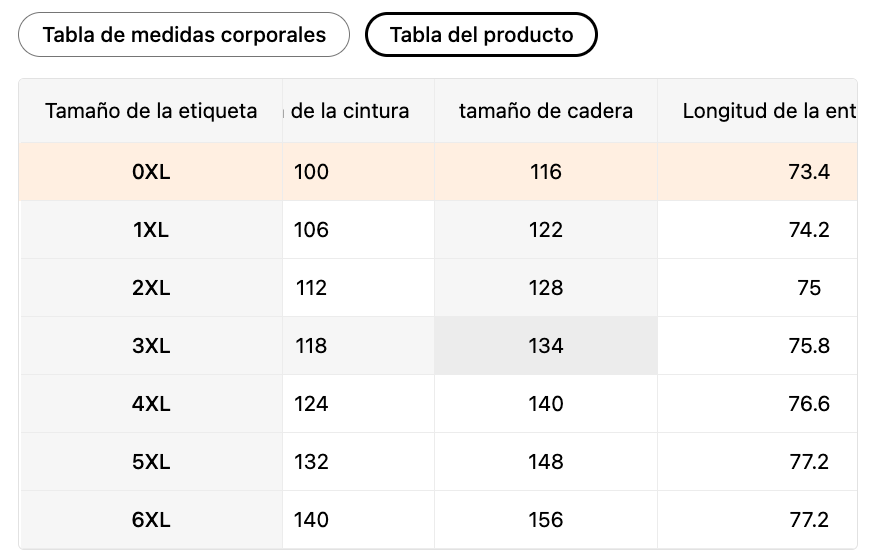Select the 0XL size row label
This screenshot has height=554, width=870.
tap(151, 172)
